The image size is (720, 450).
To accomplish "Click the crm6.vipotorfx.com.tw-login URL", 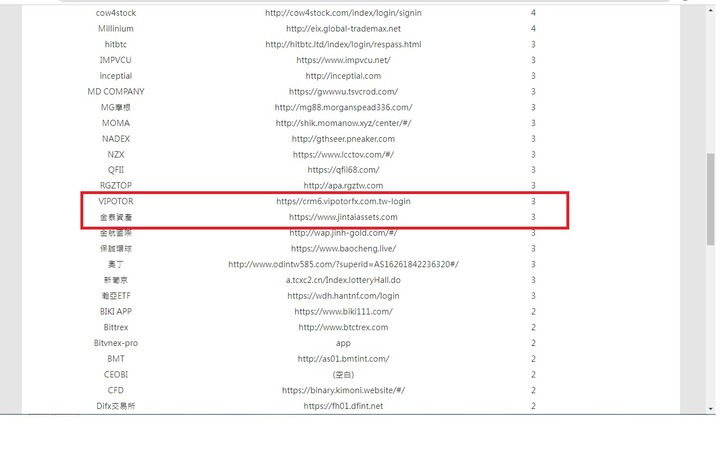I will click(343, 201).
